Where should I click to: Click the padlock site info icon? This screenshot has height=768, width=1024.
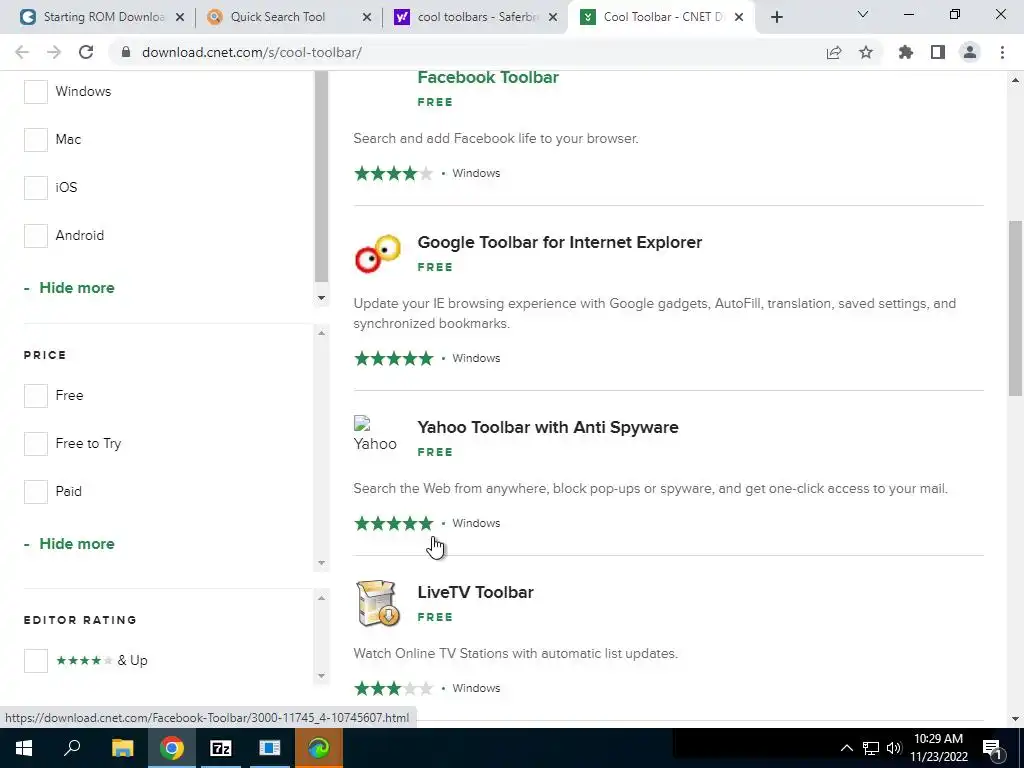[126, 52]
